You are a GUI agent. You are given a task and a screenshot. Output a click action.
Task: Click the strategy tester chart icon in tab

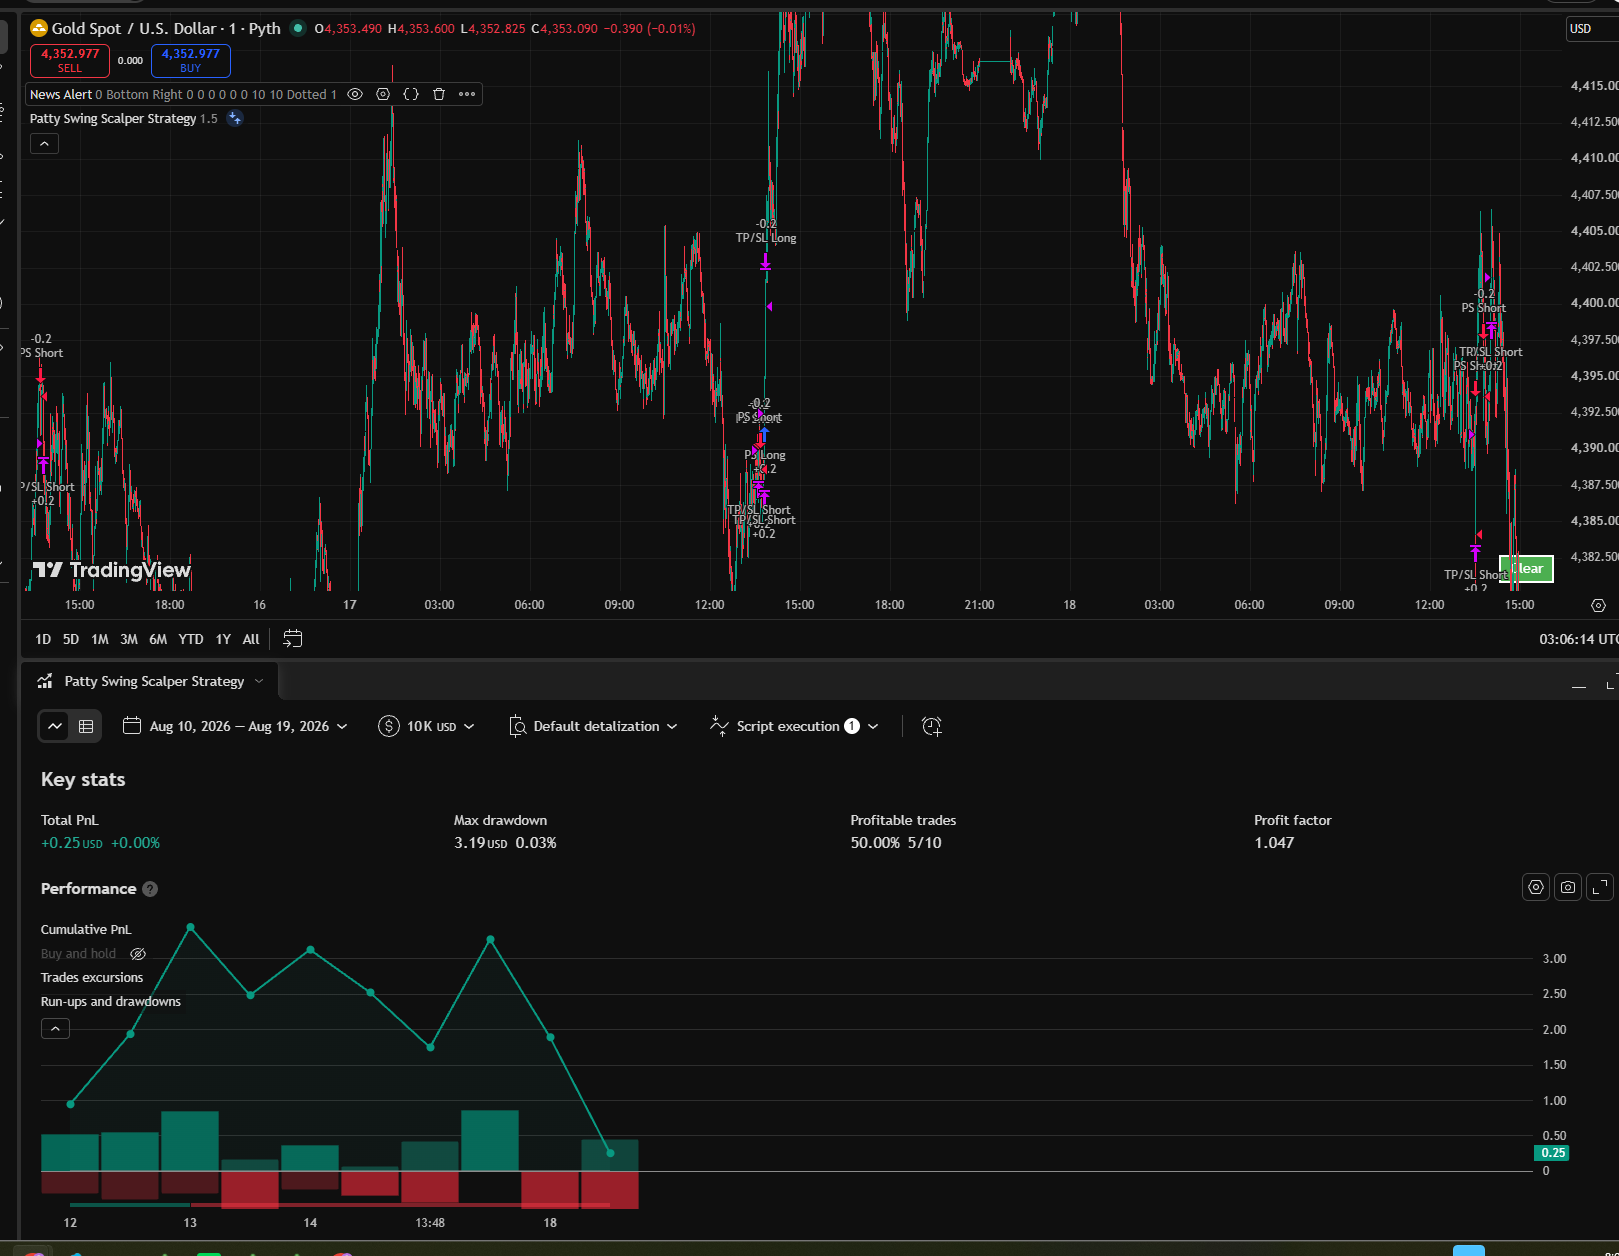[45, 681]
